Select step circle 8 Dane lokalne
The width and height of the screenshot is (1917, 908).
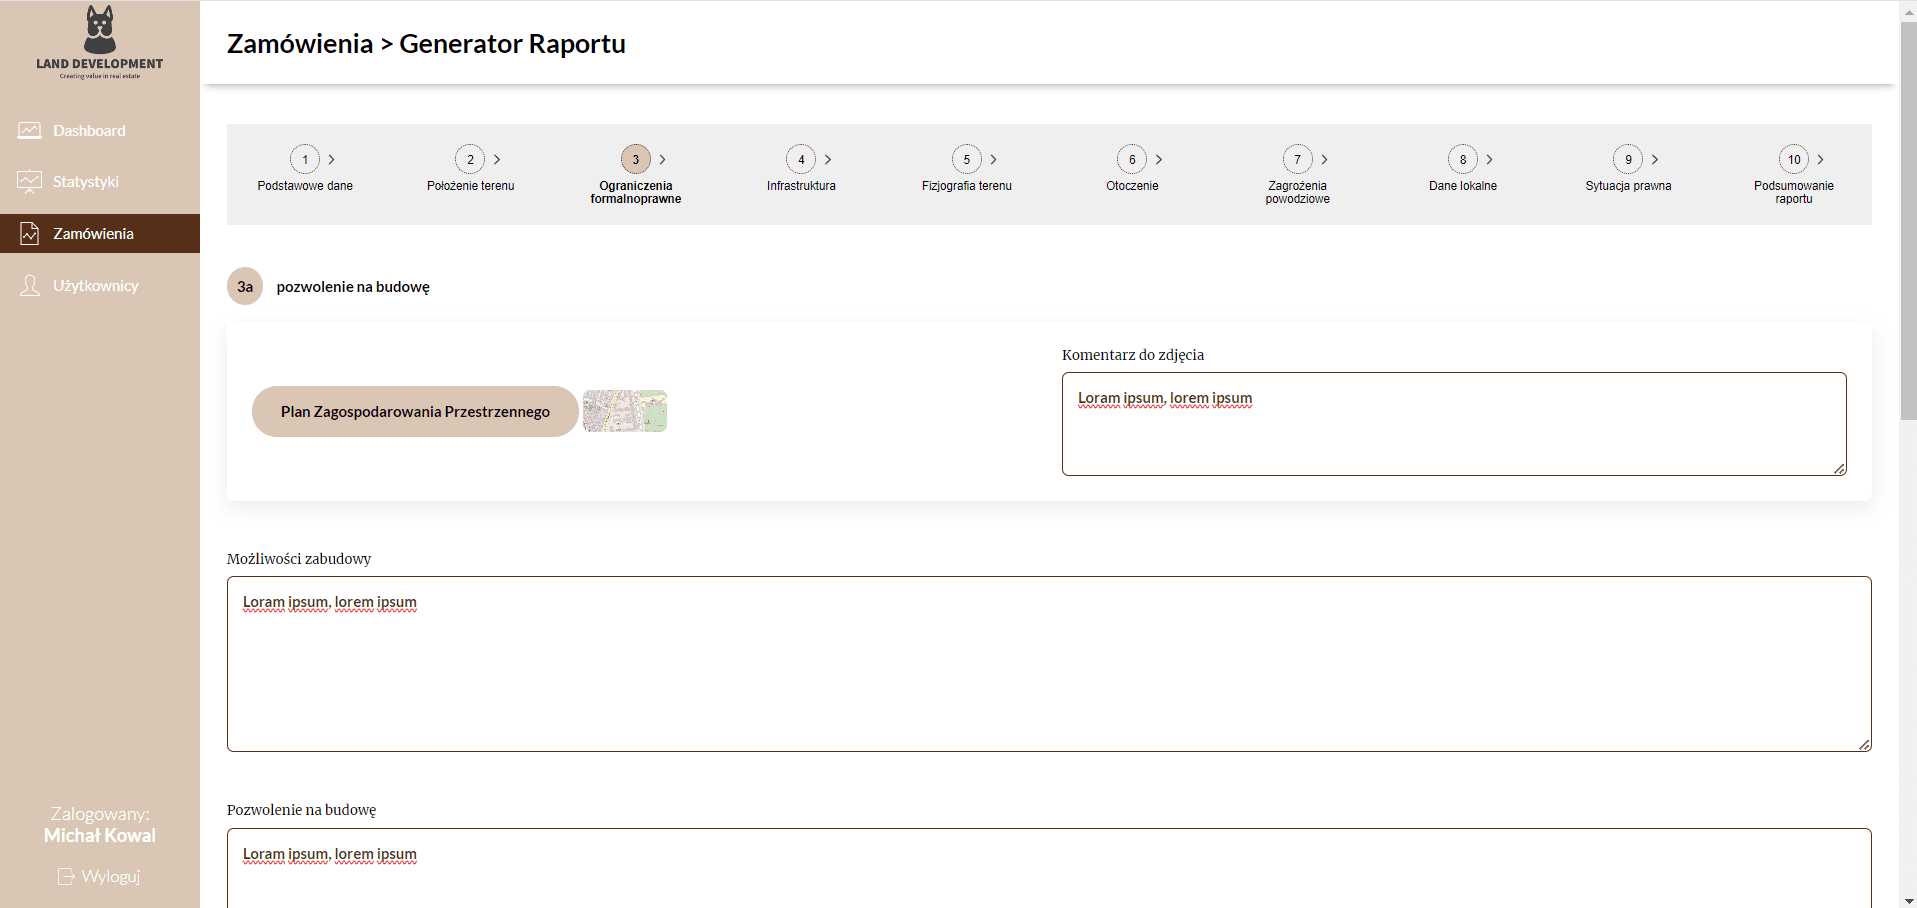pyautogui.click(x=1463, y=159)
